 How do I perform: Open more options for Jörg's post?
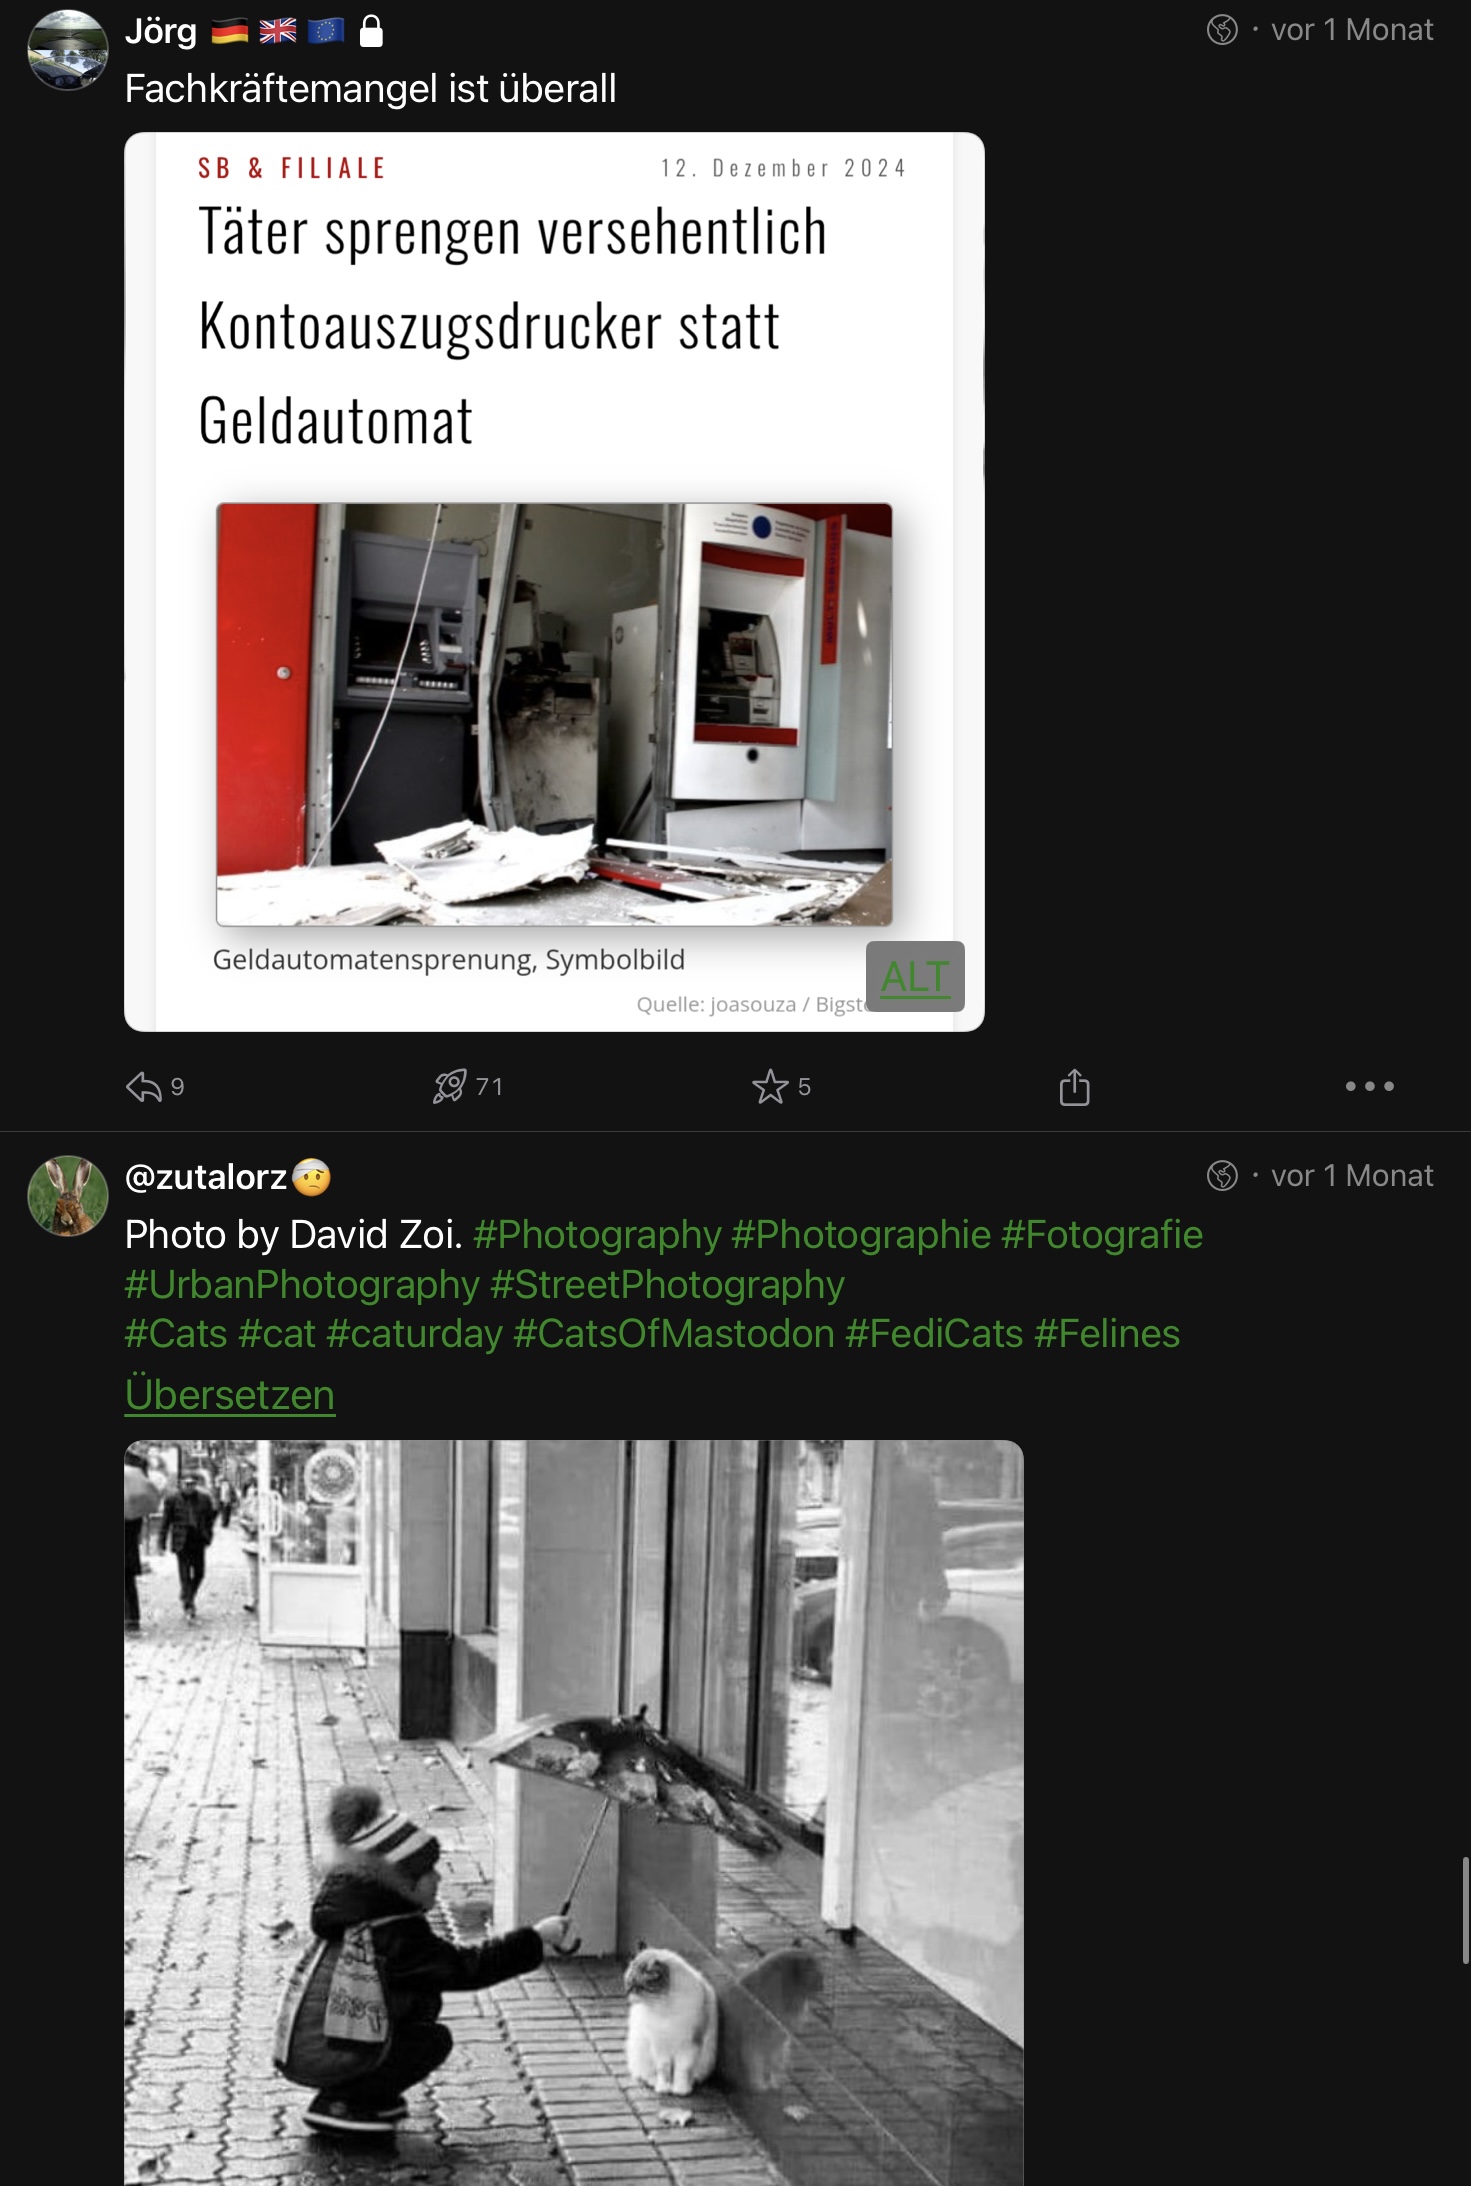(1369, 1086)
